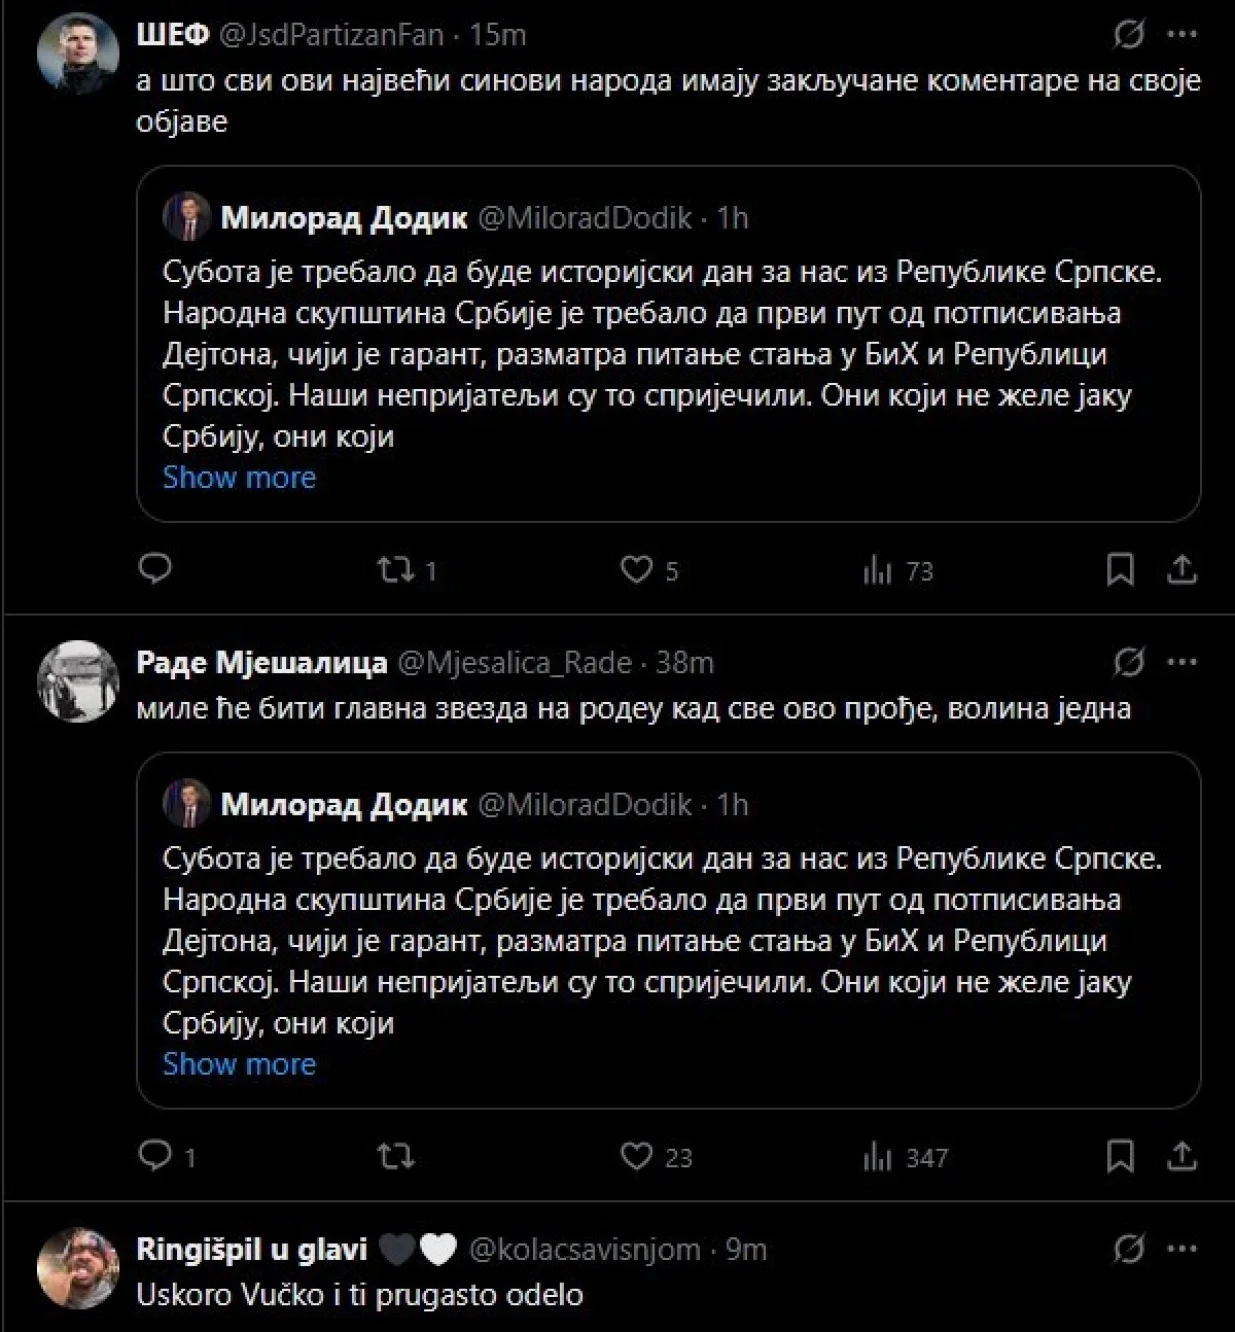Repost Раде Мјешалица's post
Viewport: 1235px width, 1332px height.
click(396, 1157)
